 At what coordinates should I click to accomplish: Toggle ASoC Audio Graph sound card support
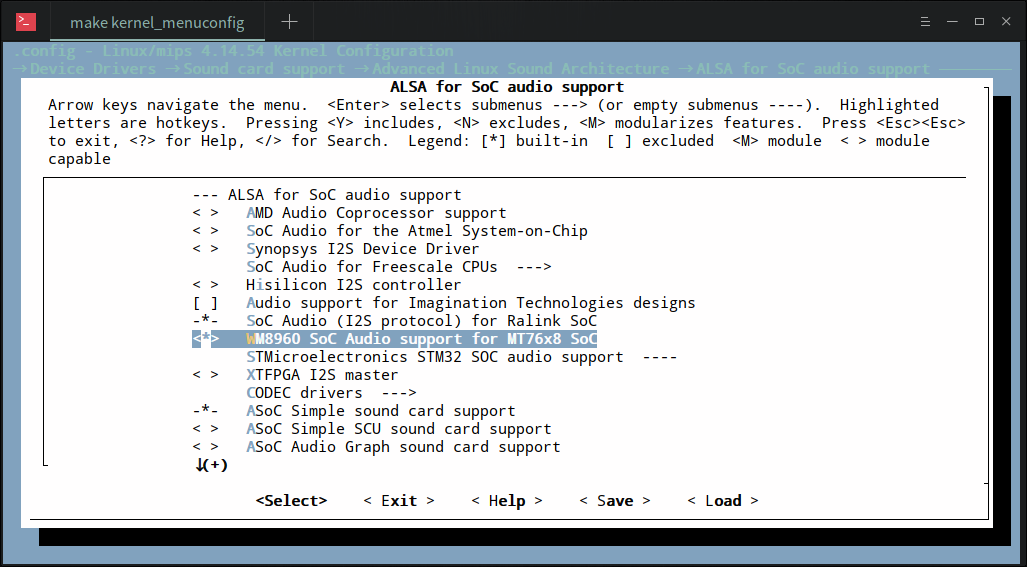click(x=377, y=447)
